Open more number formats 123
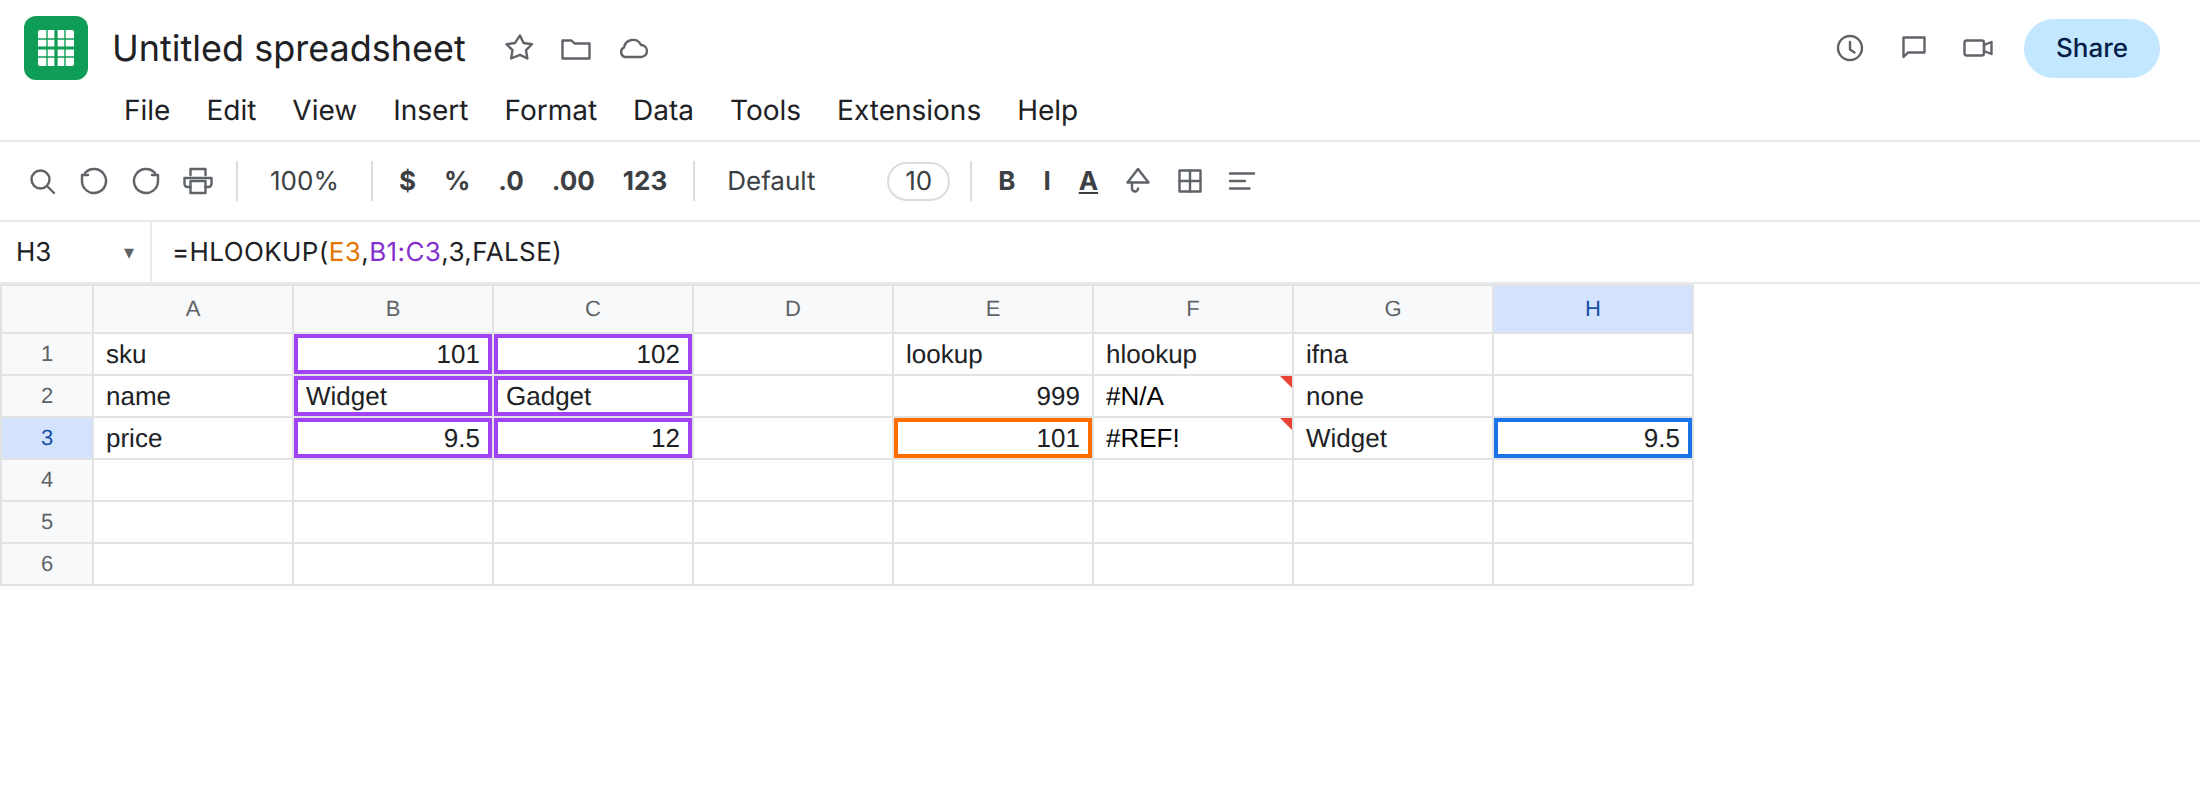 click(645, 181)
